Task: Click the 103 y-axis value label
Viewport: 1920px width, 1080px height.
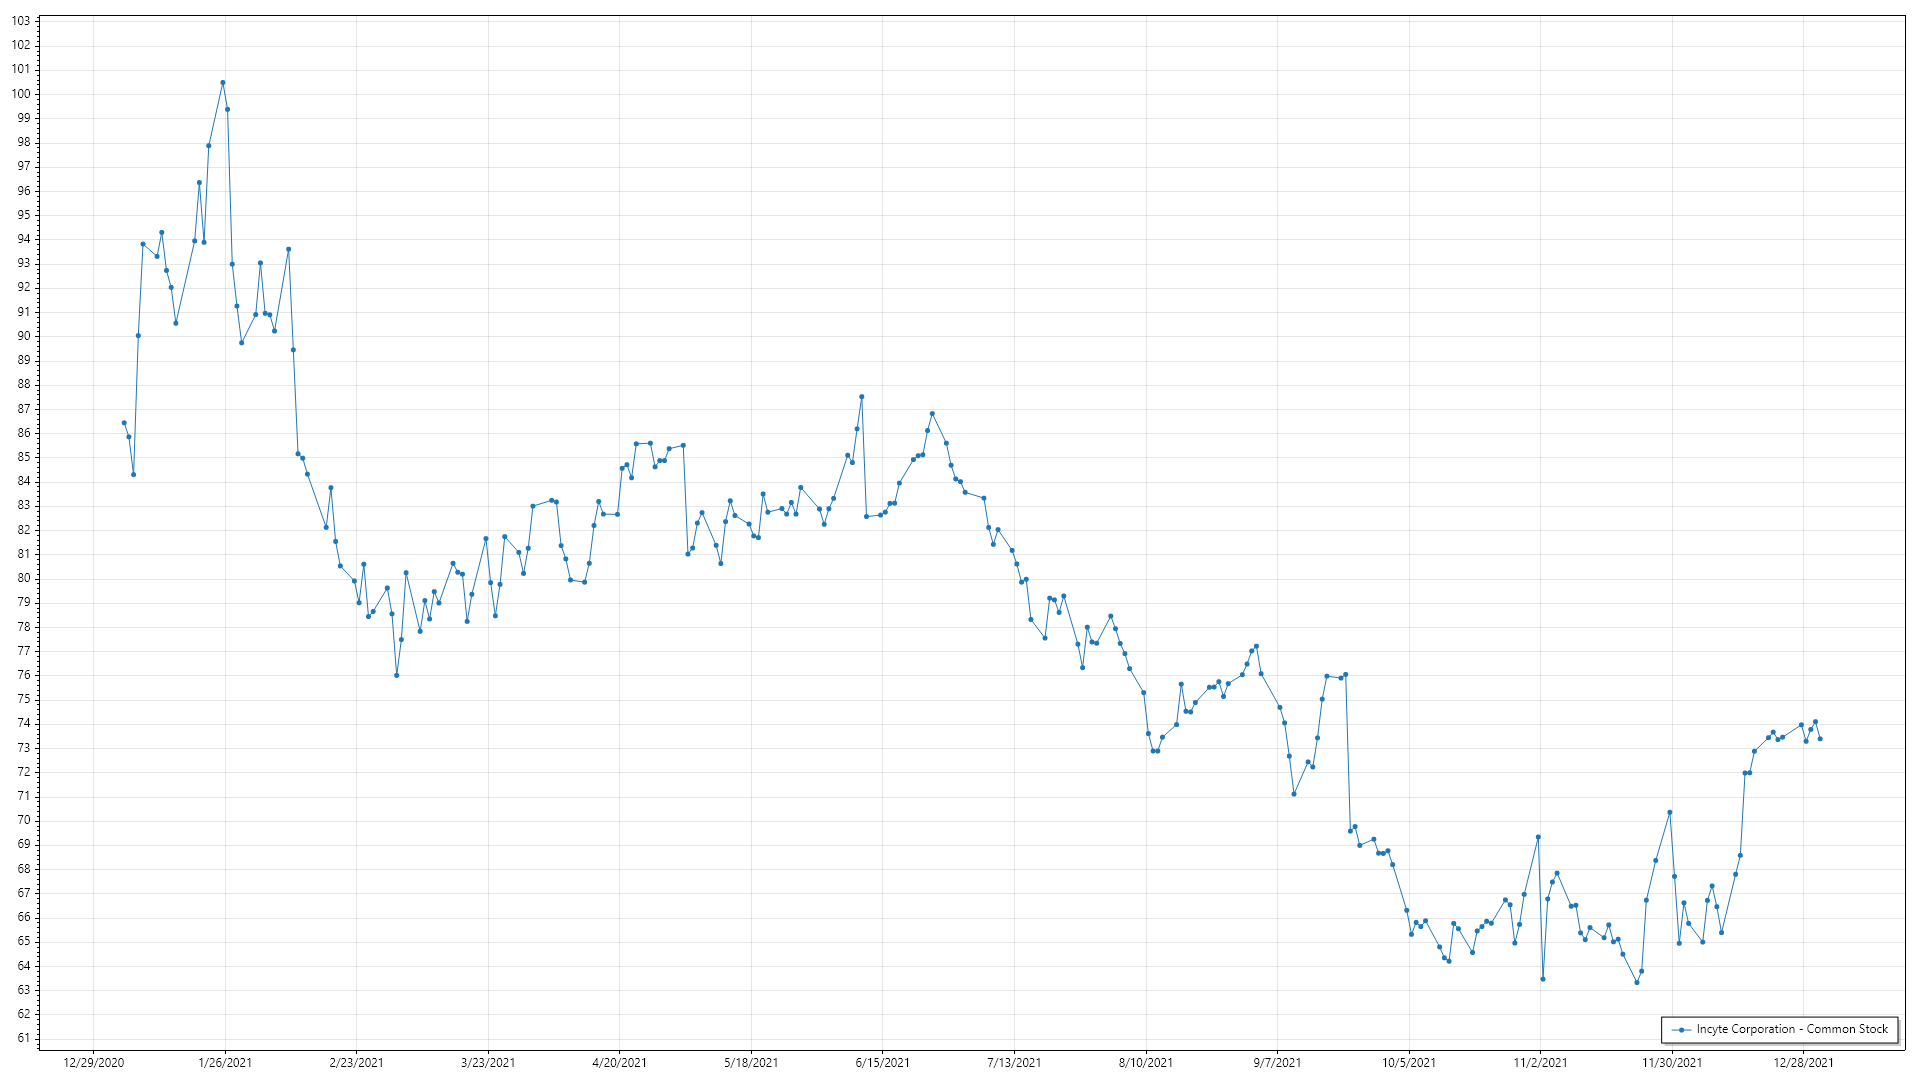Action: 21,21
